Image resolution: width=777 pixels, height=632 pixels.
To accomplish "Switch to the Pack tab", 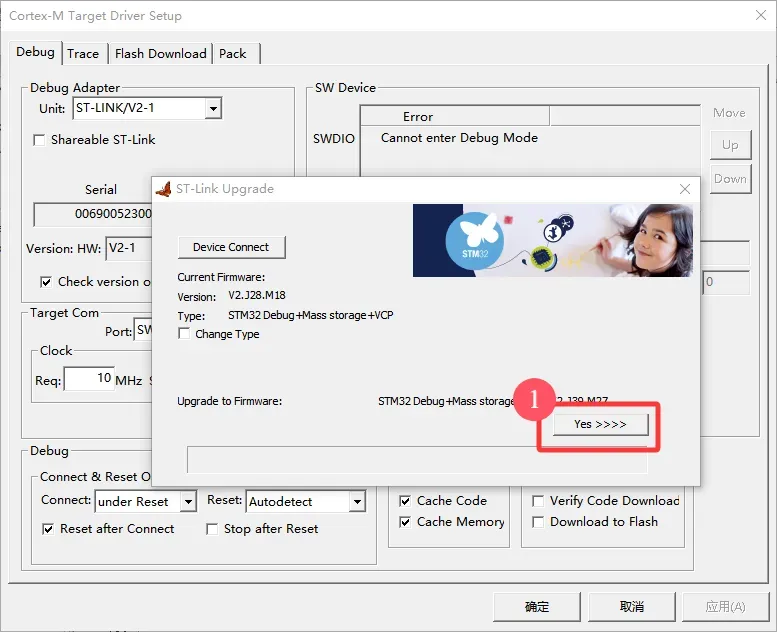I will [233, 54].
